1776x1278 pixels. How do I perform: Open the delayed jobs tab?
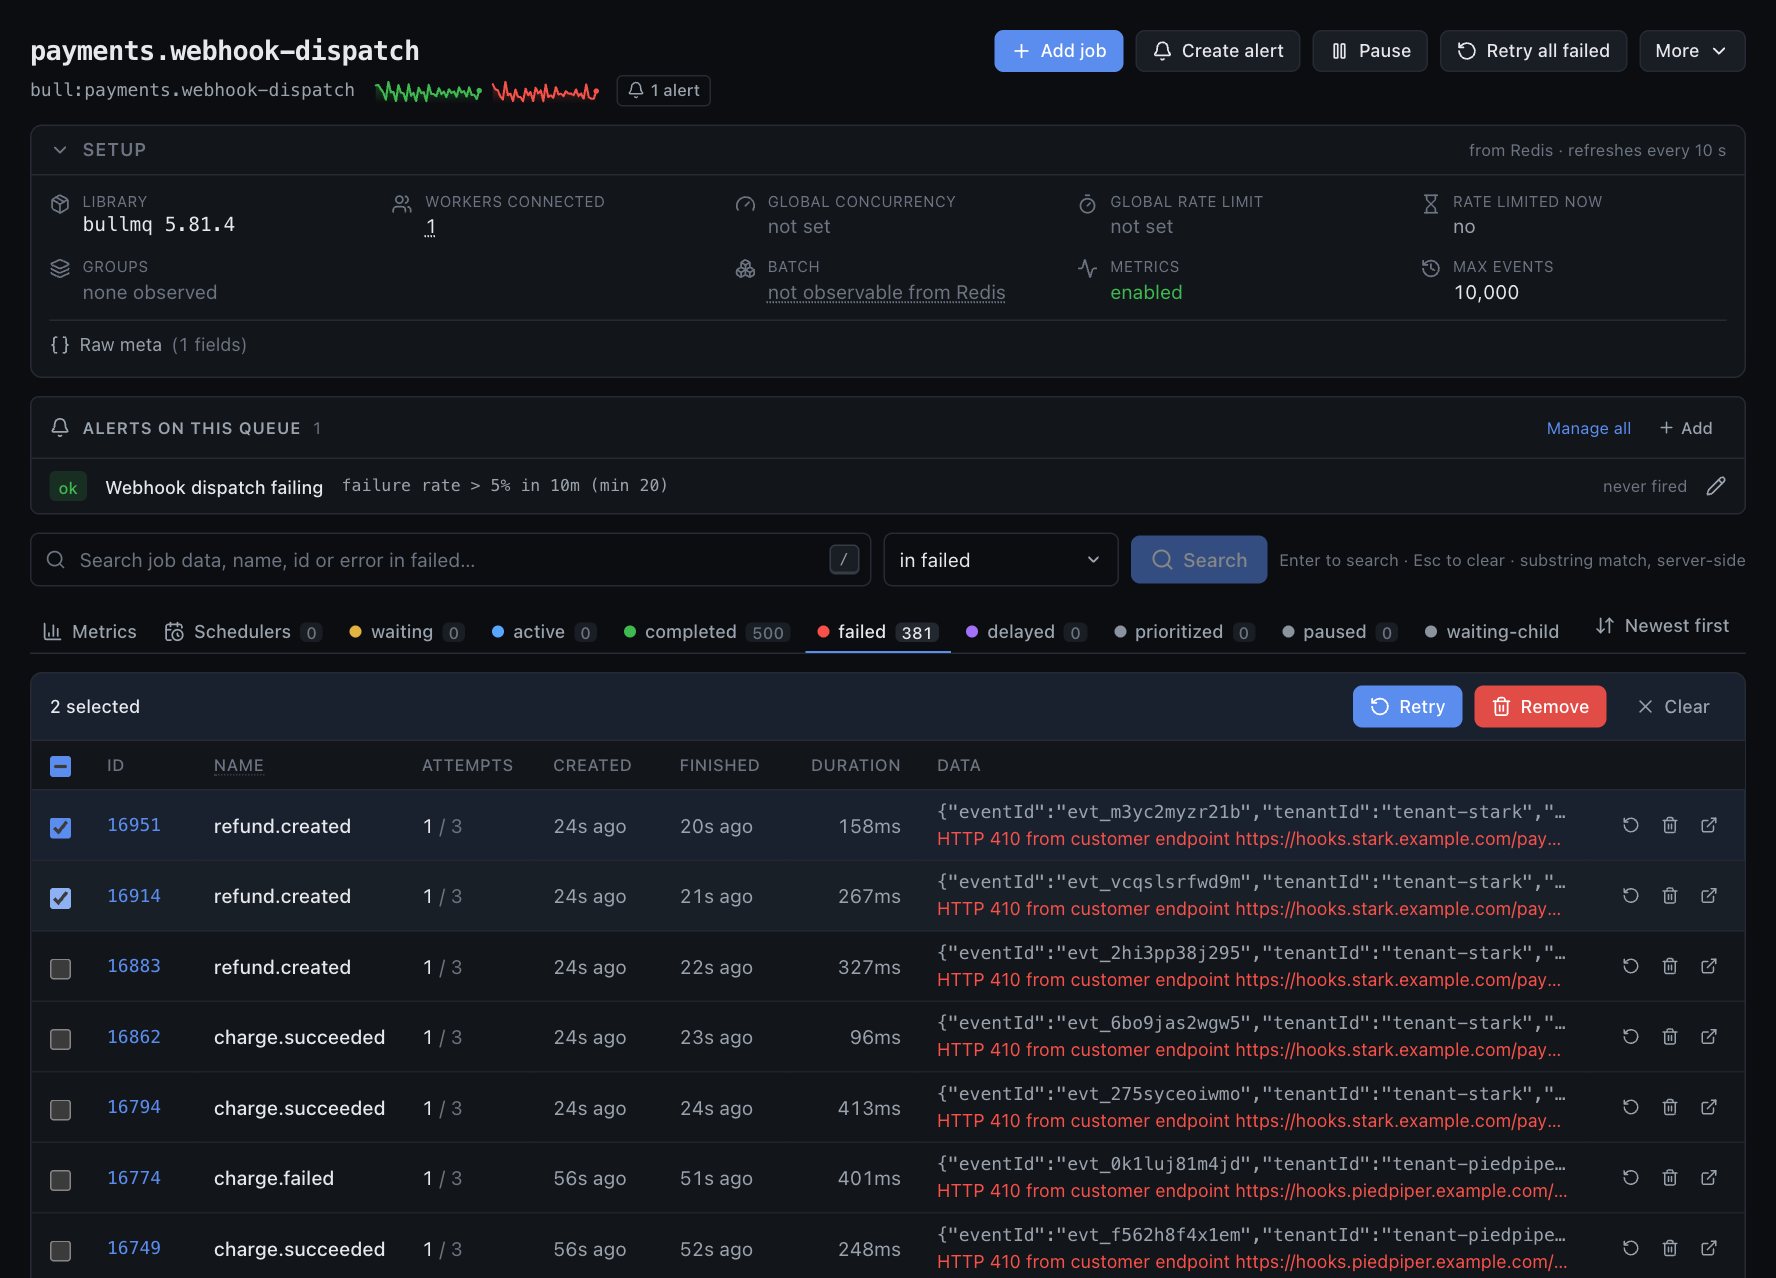1026,632
